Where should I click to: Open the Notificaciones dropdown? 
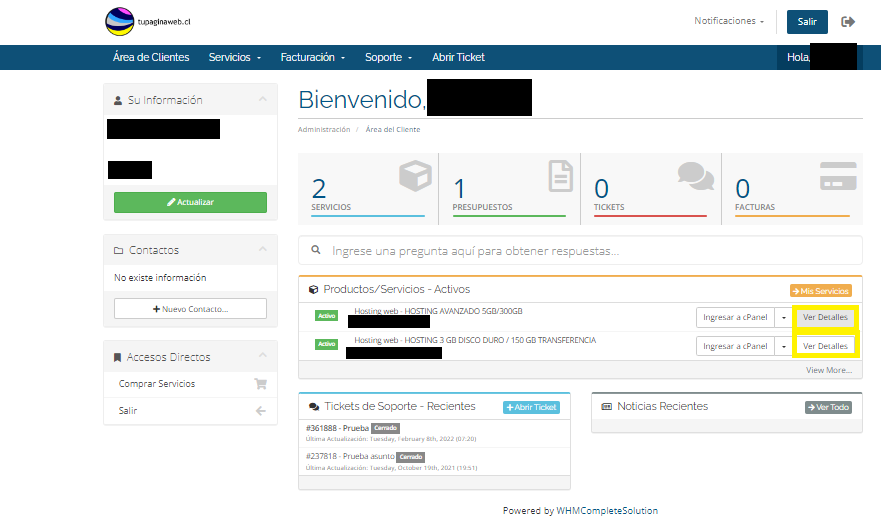[729, 21]
